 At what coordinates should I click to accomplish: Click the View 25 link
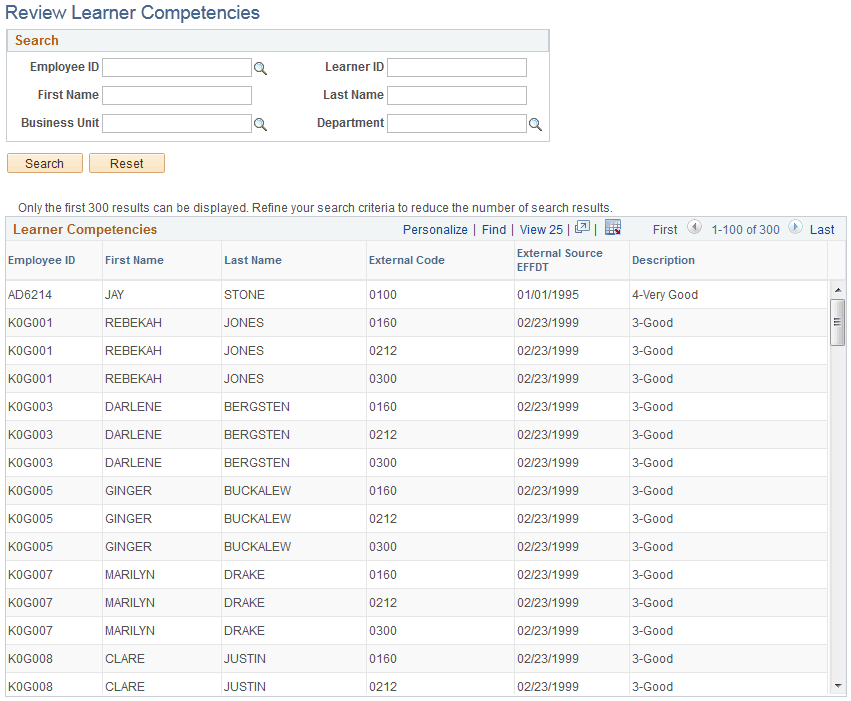click(x=541, y=230)
